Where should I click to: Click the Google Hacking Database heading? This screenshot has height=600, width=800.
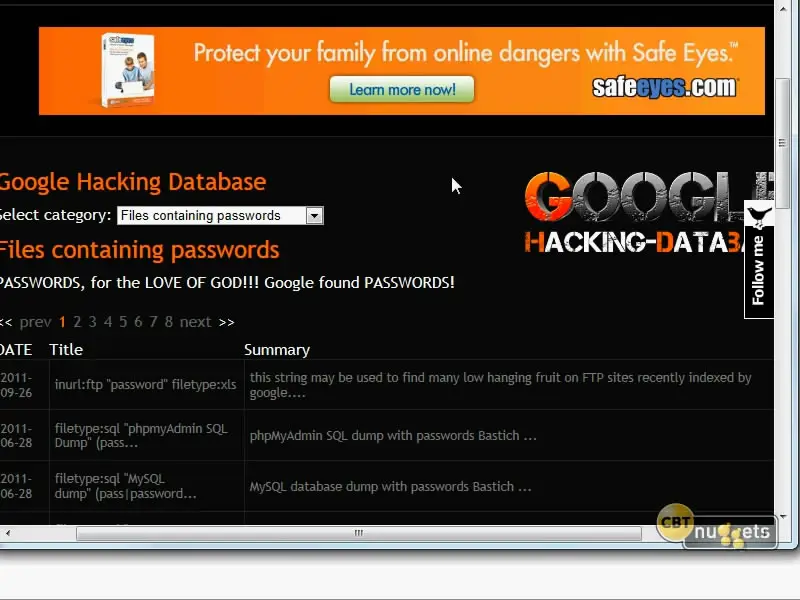(133, 182)
